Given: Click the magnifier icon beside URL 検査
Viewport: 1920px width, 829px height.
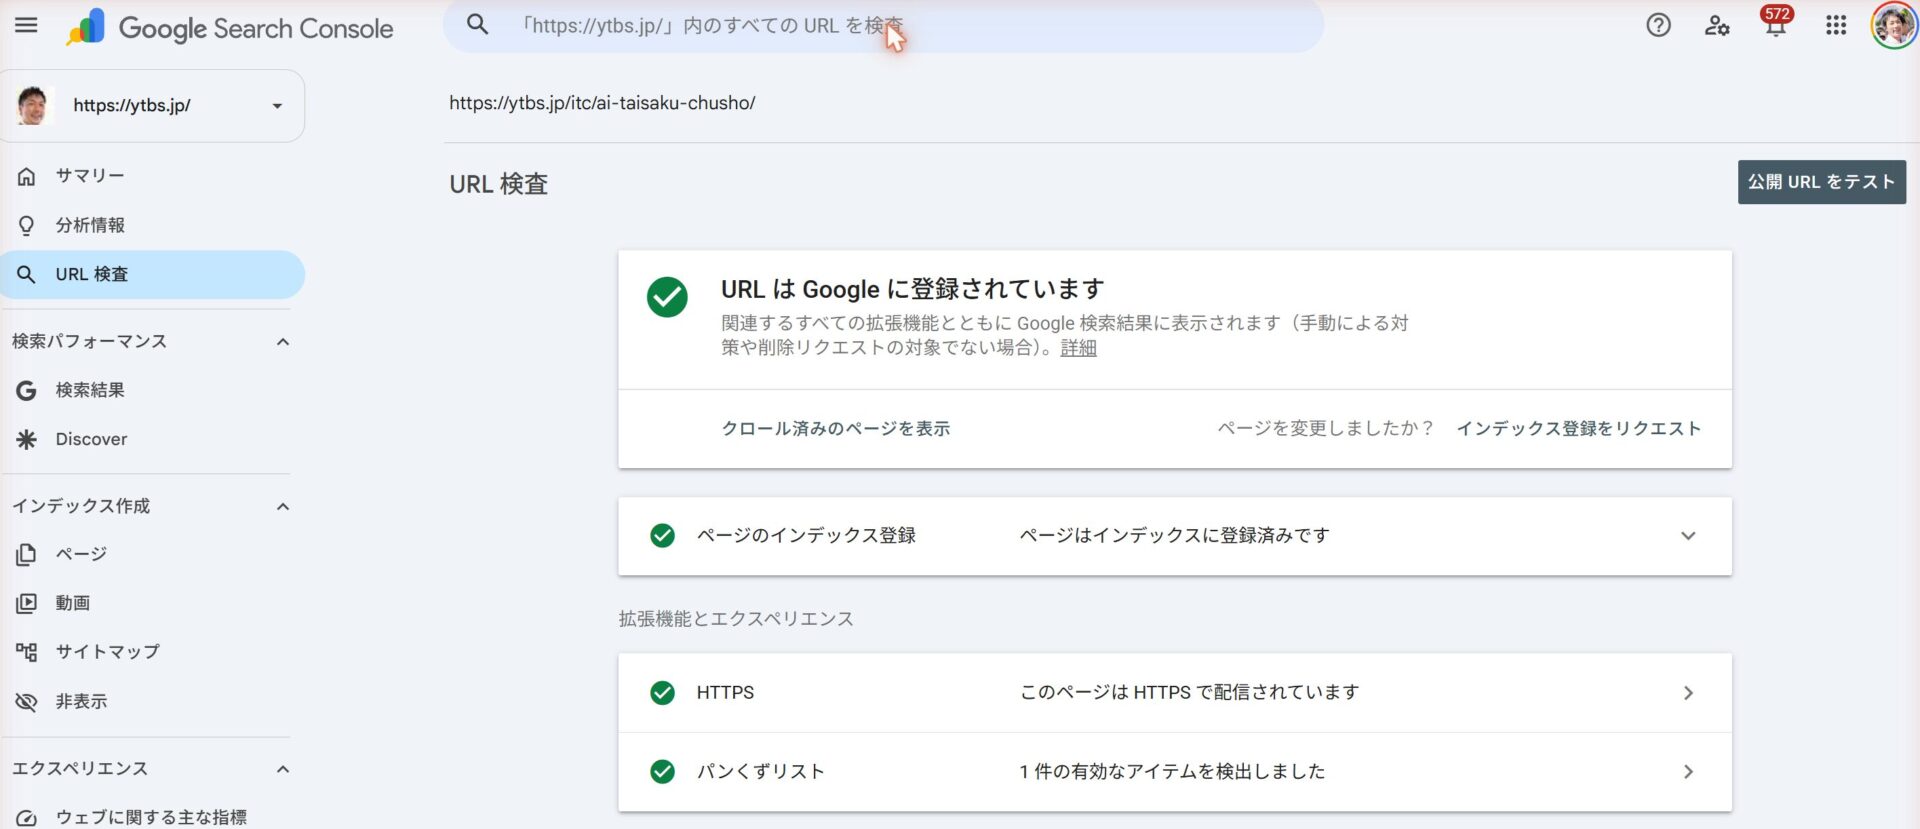Looking at the screenshot, I should 26,274.
